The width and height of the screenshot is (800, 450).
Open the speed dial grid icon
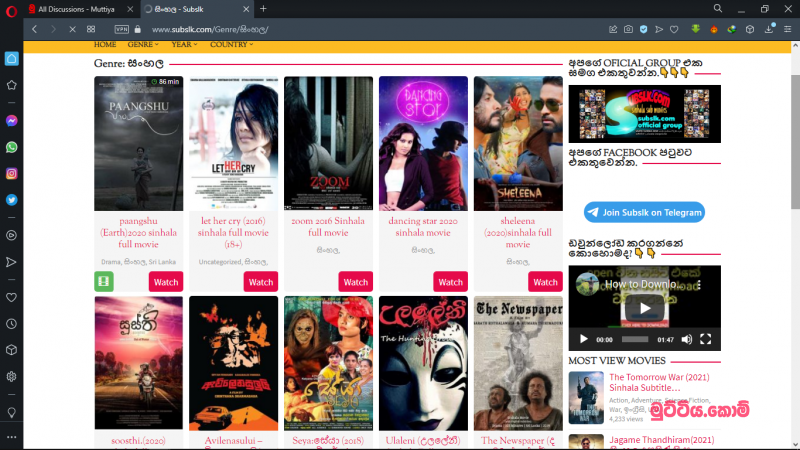point(91,30)
